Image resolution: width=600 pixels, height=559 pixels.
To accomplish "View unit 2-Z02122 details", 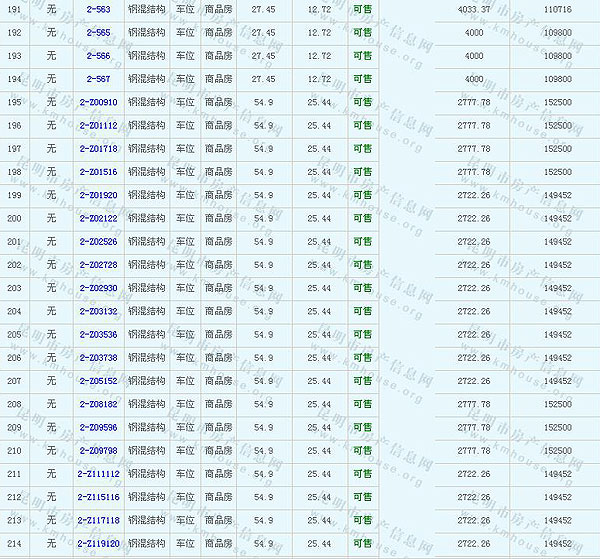I will (98, 218).
